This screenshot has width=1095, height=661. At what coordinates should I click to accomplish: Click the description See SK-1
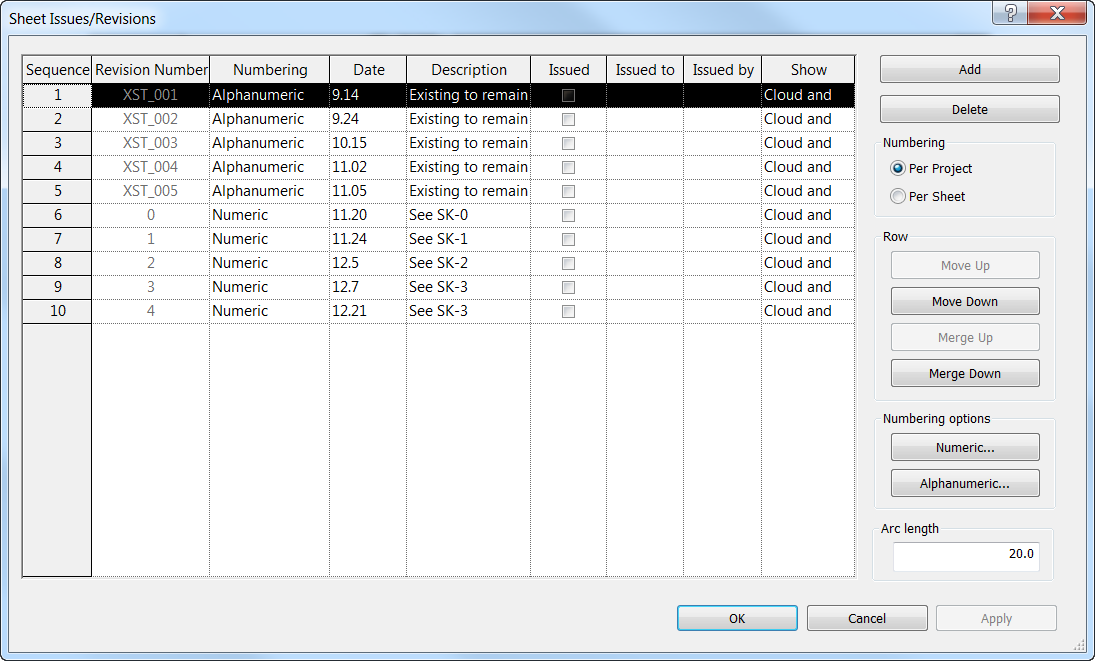tap(469, 239)
